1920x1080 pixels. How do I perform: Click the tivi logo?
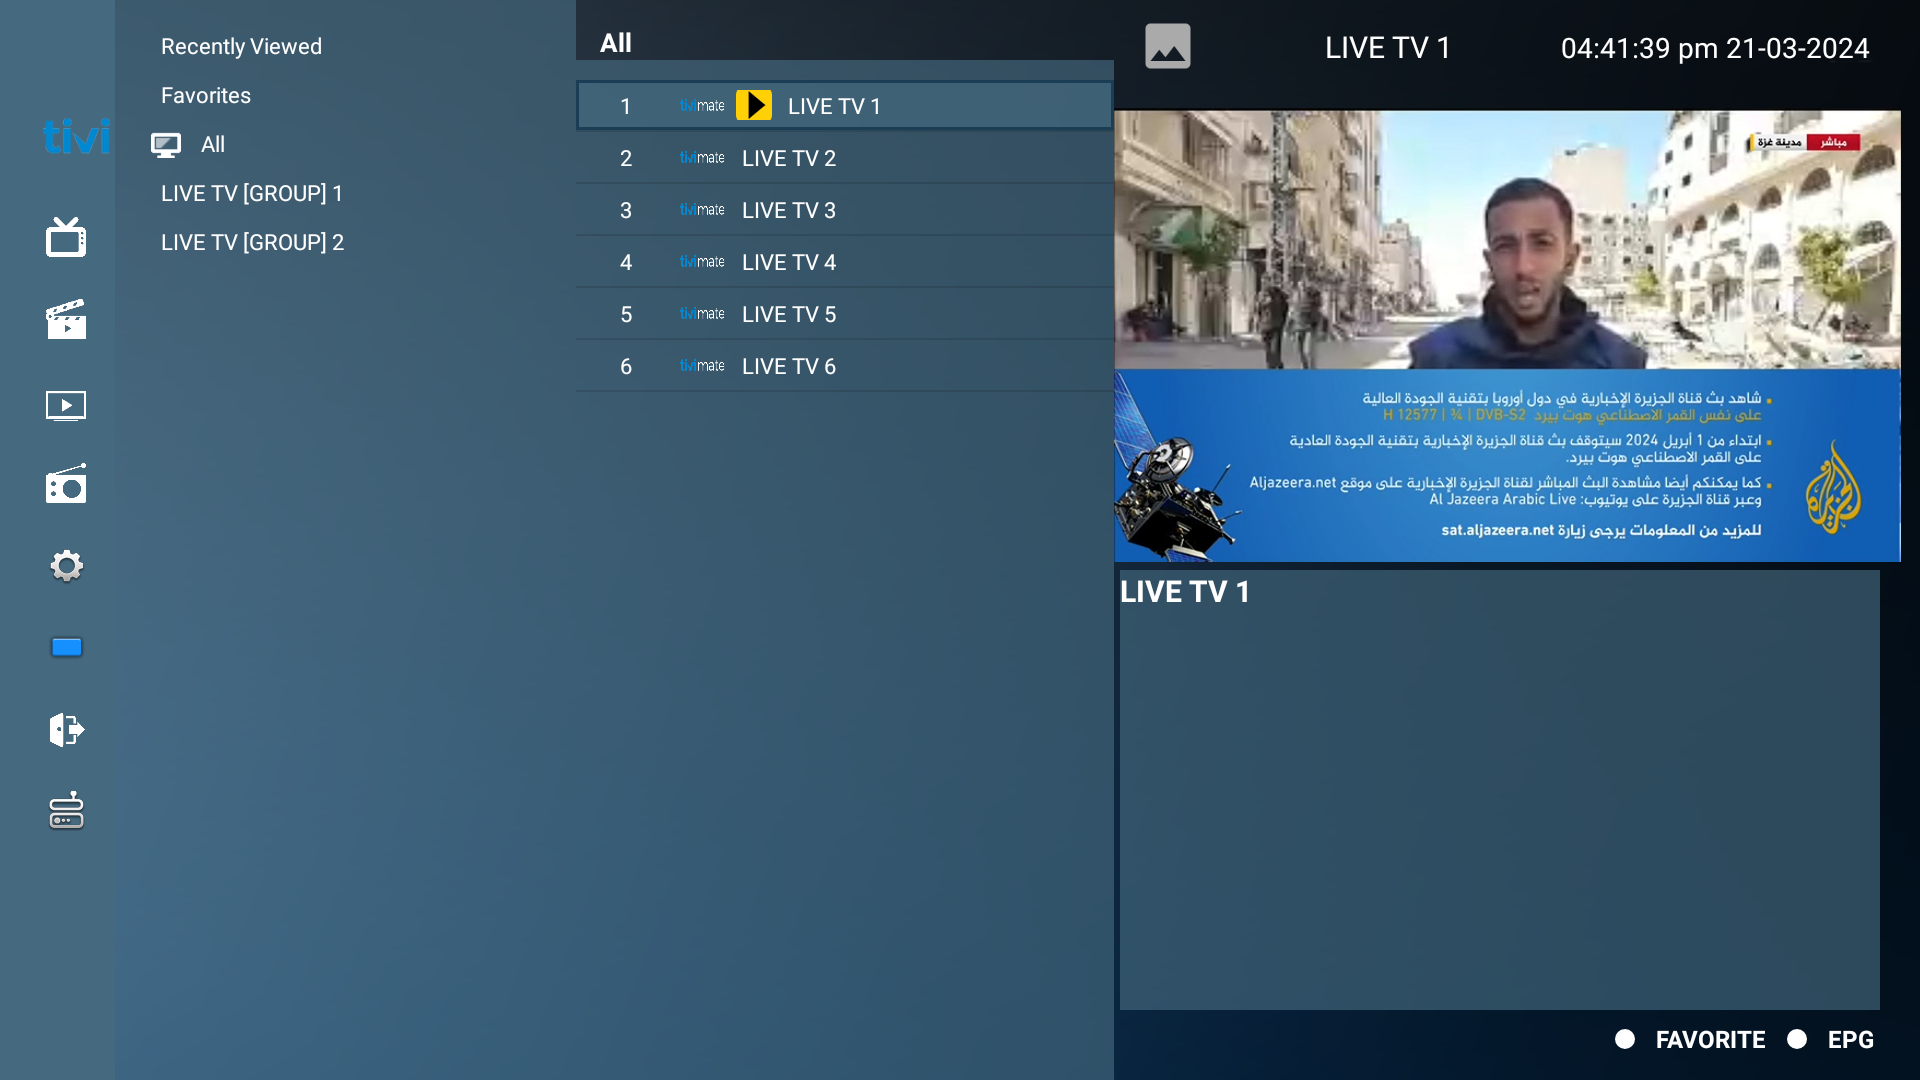tap(76, 136)
